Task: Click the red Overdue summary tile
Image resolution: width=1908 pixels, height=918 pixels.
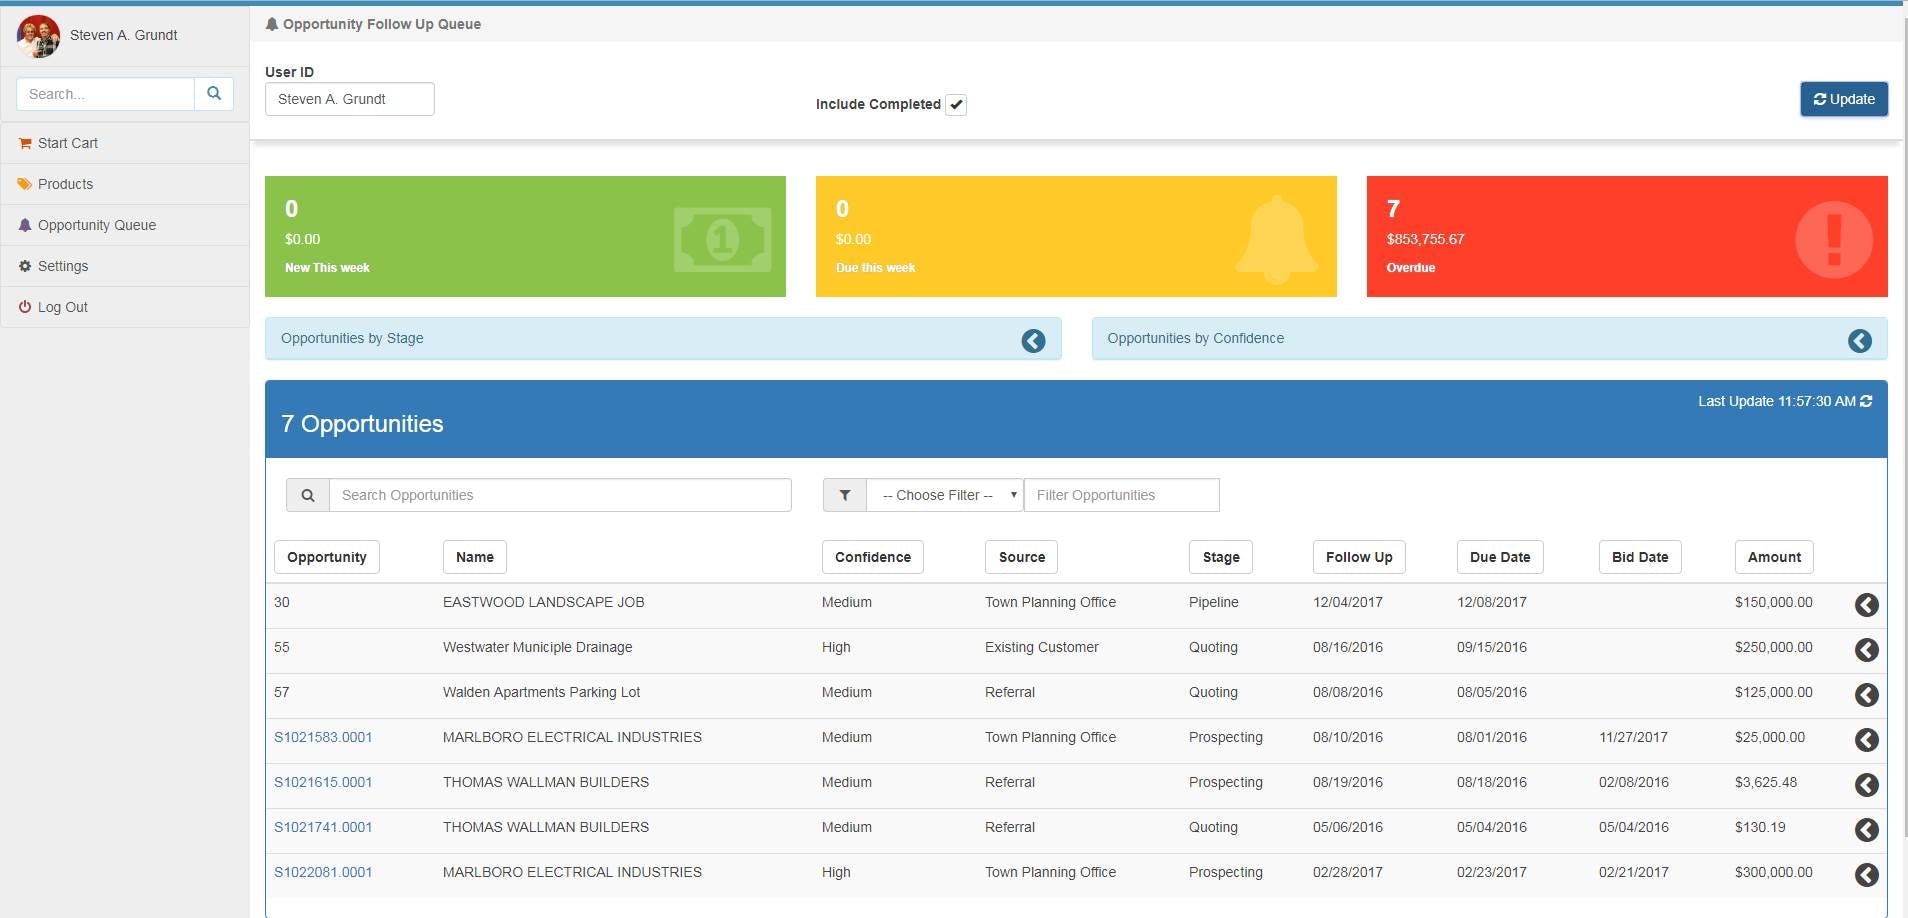Action: (1627, 236)
